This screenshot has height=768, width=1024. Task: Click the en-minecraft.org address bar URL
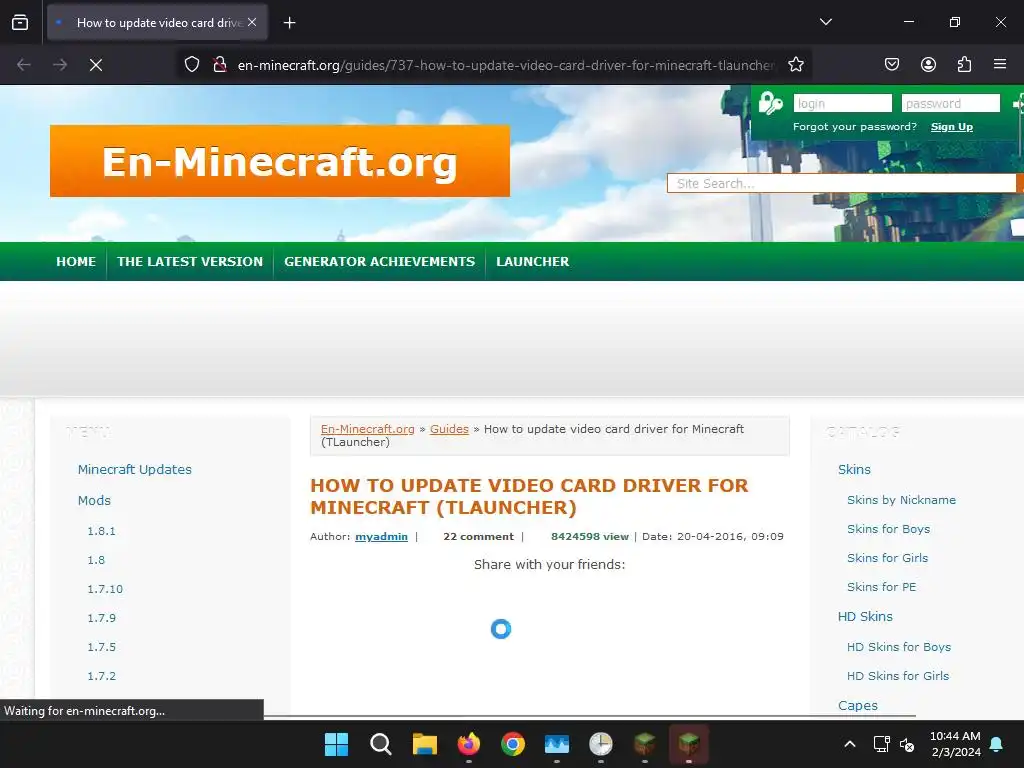click(x=506, y=65)
